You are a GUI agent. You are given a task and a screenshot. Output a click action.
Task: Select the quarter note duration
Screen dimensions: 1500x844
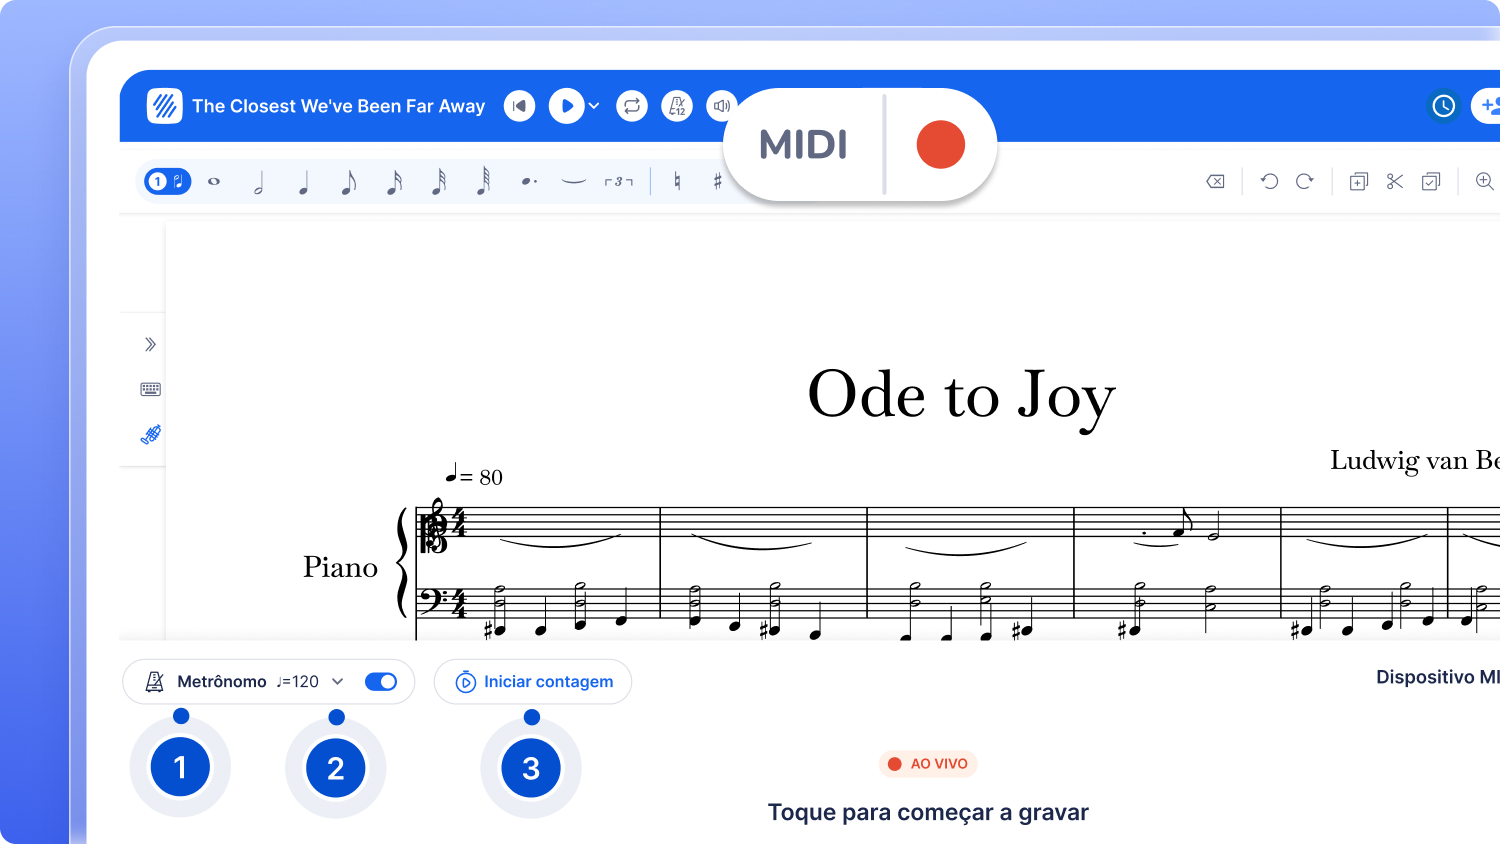pyautogui.click(x=303, y=181)
